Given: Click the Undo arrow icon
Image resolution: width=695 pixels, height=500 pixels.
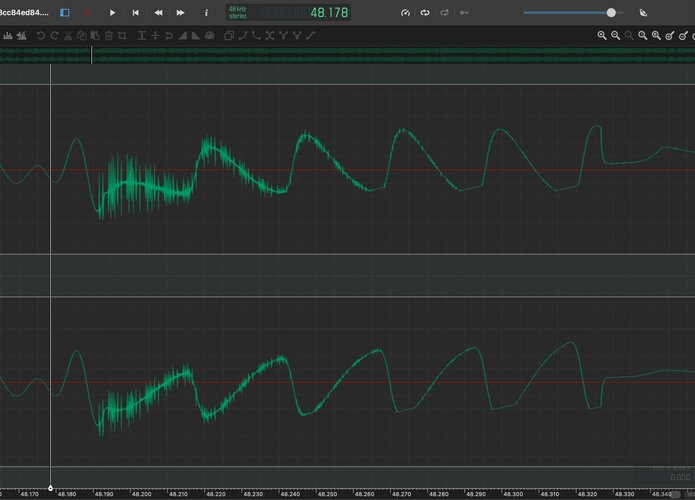Looking at the screenshot, I should 41,35.
